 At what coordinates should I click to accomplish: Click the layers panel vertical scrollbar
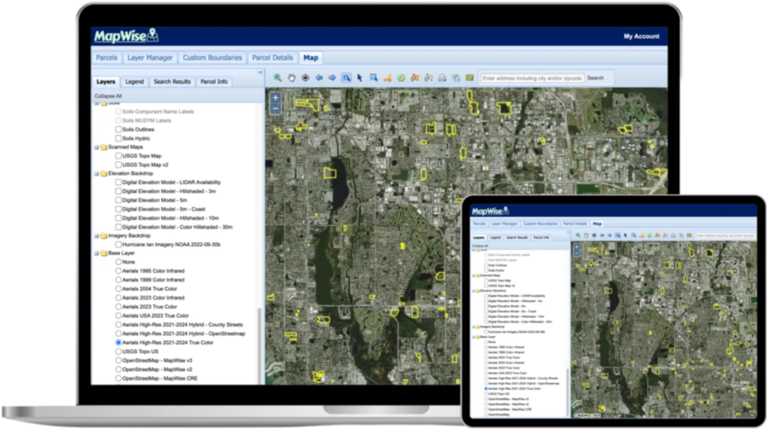(259, 345)
